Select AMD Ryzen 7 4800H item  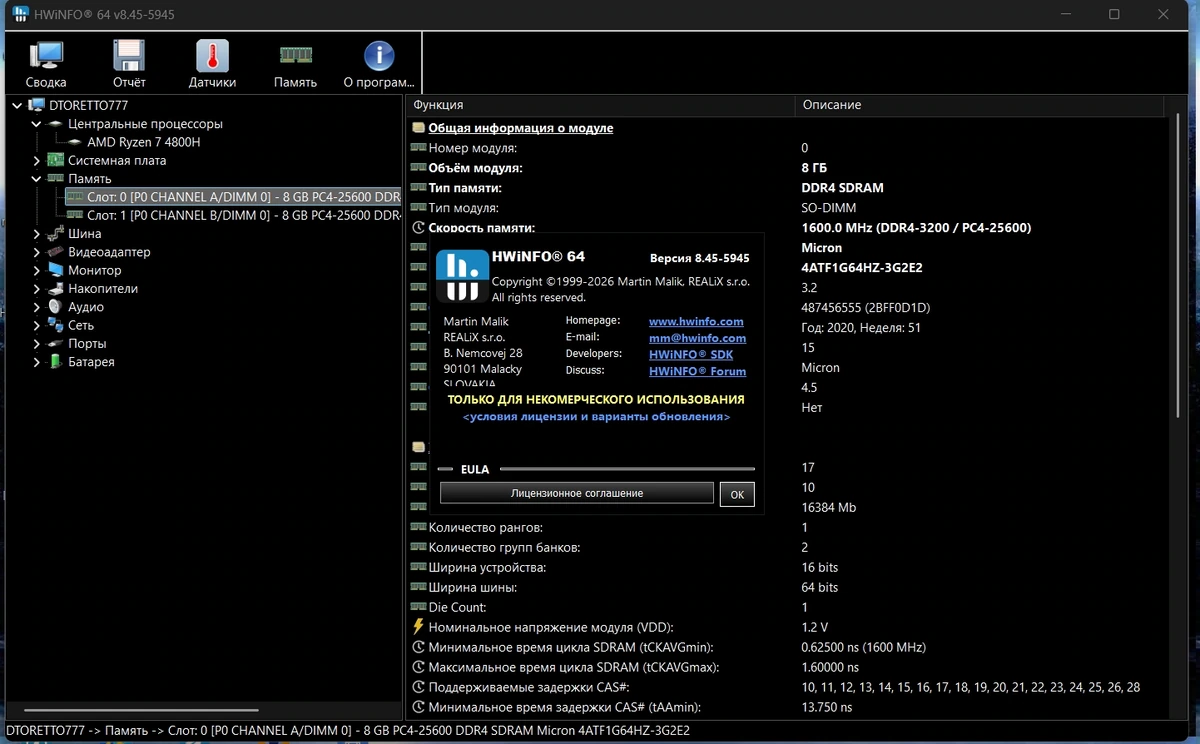coord(143,142)
